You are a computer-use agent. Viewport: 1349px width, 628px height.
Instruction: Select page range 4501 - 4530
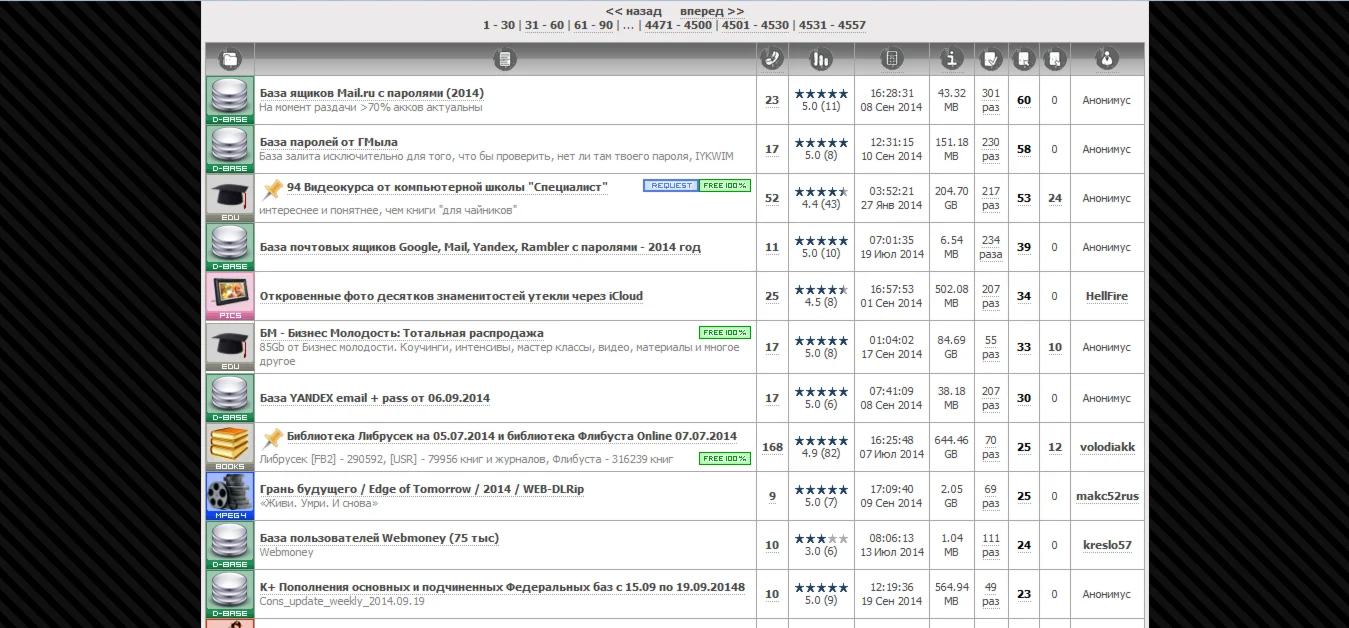(755, 26)
